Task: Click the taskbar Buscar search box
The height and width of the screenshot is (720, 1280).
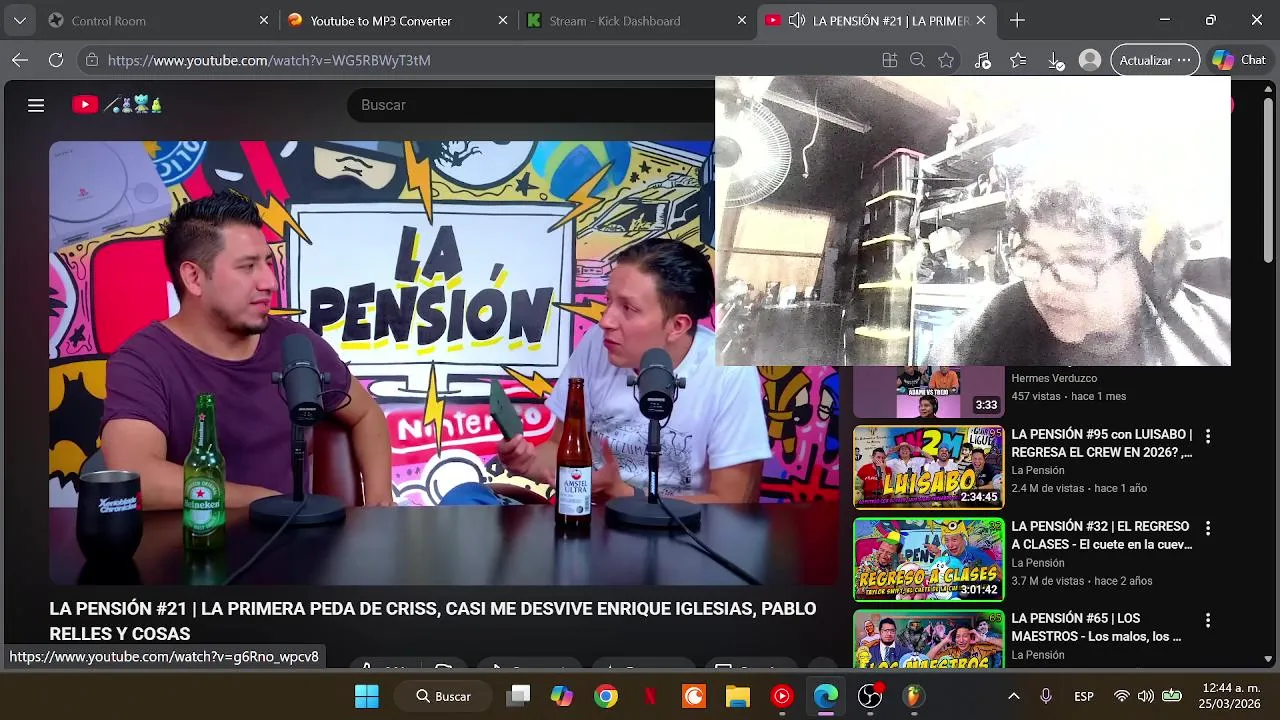Action: [444, 696]
